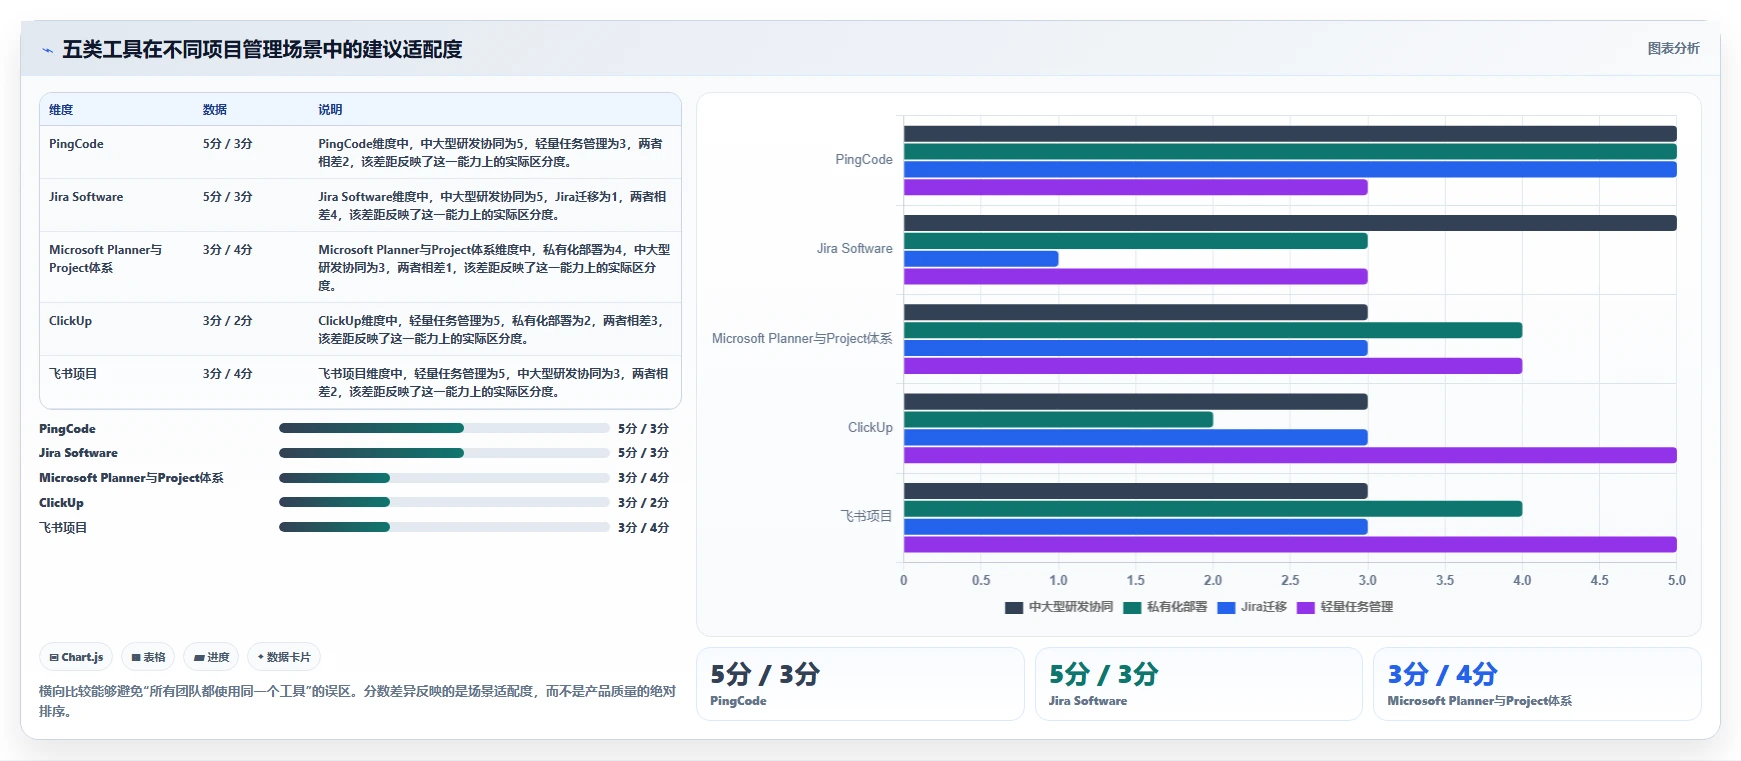Click the 0.5 tick on the chart x-axis
Viewport: 1741px width, 761px height.
click(981, 580)
